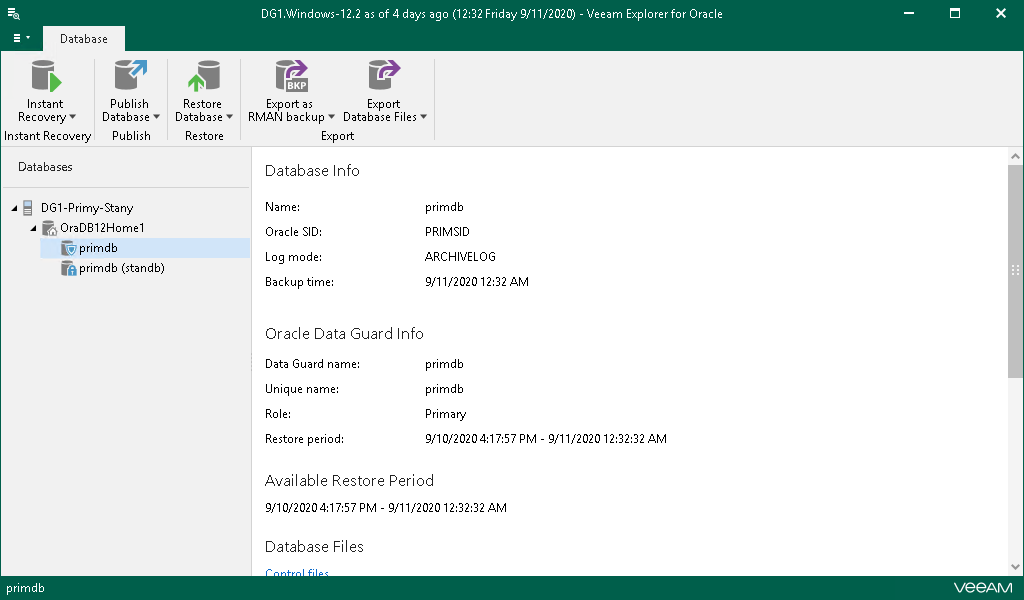1024x600 pixels.
Task: Click the Export as RMAN backup icon
Action: click(x=291, y=77)
